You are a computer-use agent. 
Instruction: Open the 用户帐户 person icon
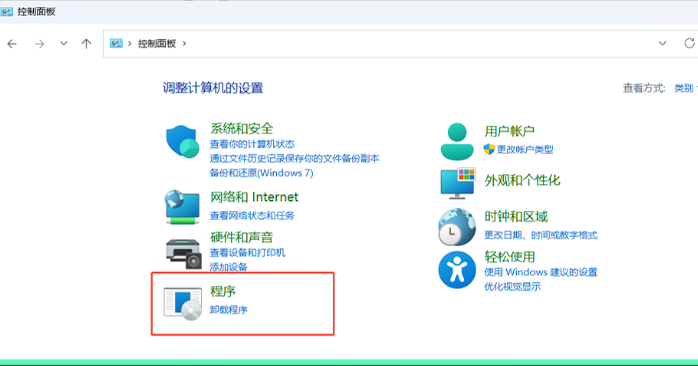tap(457, 142)
